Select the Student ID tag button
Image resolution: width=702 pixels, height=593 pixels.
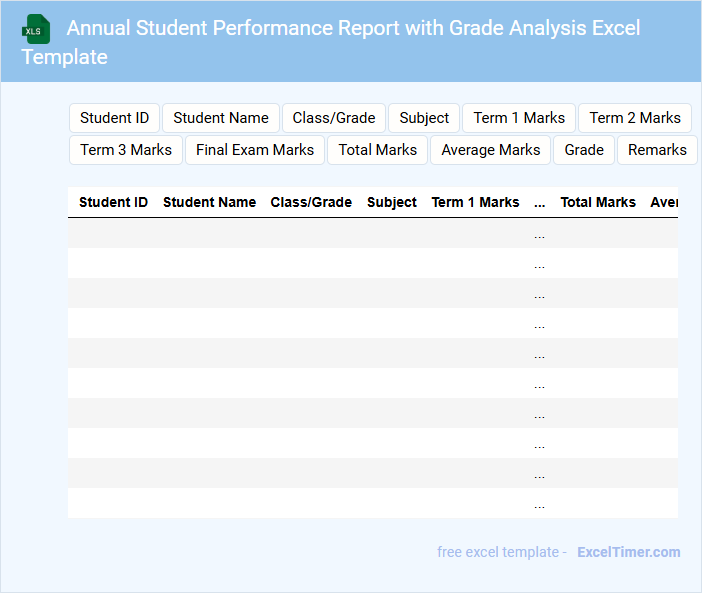tap(114, 118)
